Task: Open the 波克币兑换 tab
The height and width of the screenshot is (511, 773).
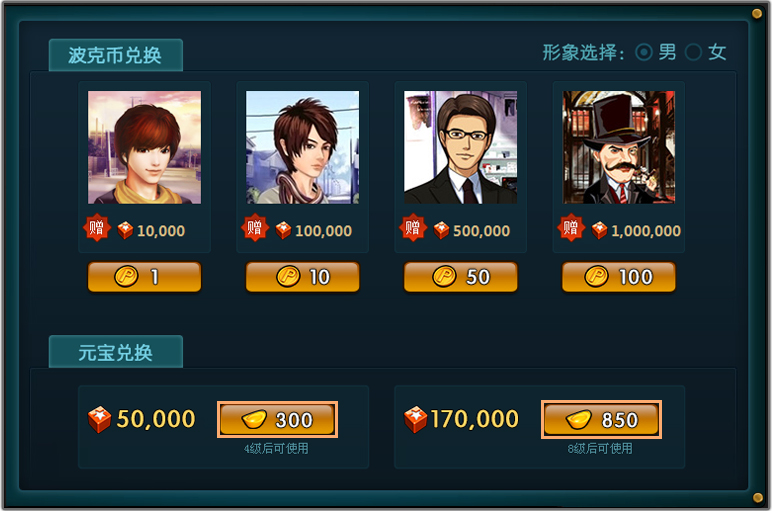Action: tap(116, 55)
